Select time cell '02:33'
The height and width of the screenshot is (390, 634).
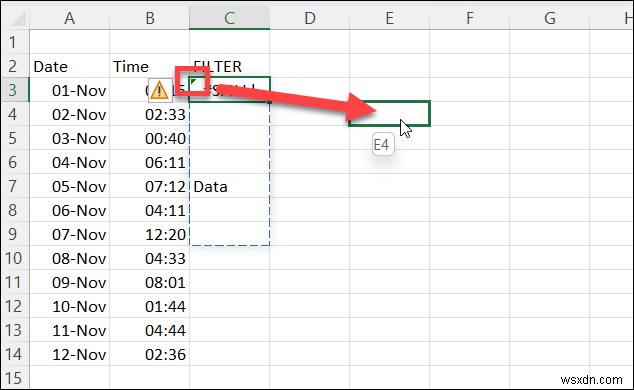tap(150, 114)
